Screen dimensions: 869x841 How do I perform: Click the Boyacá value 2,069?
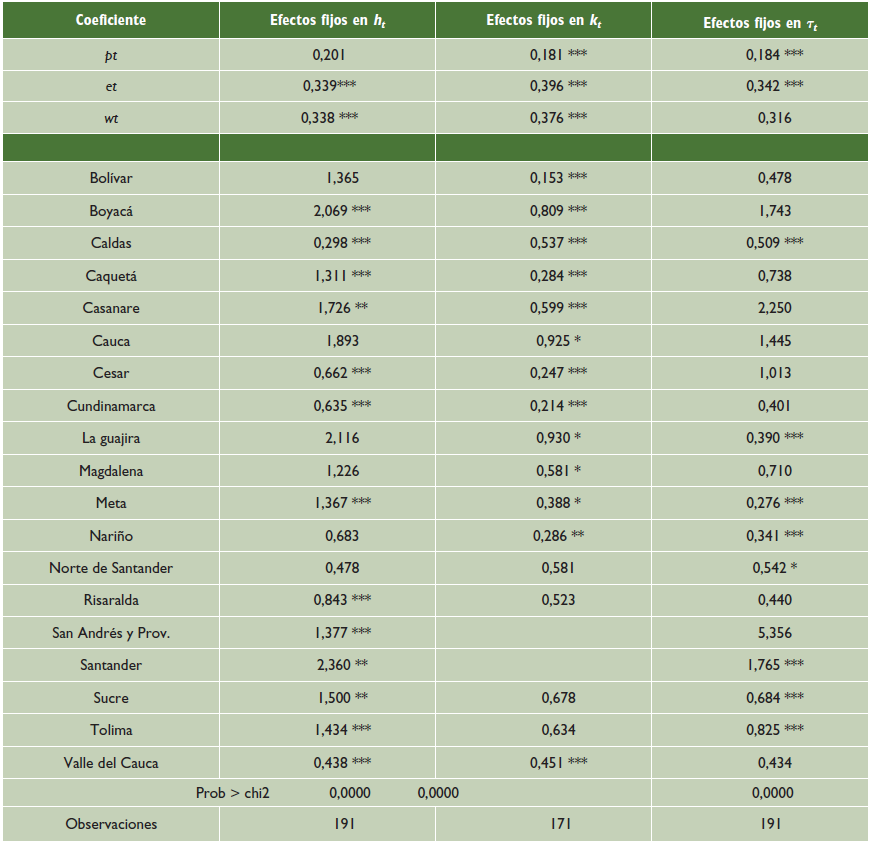pos(323,211)
